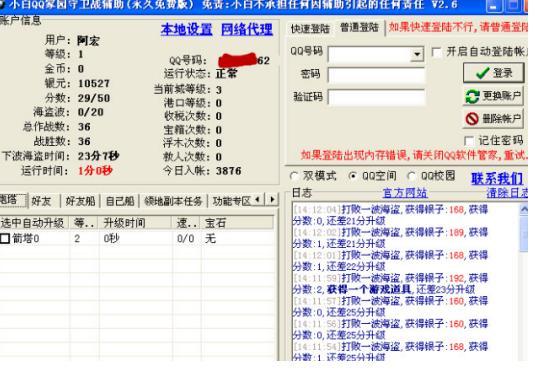Click the 宝石 column header
This screenshot has height=374, width=535.
tap(236, 223)
